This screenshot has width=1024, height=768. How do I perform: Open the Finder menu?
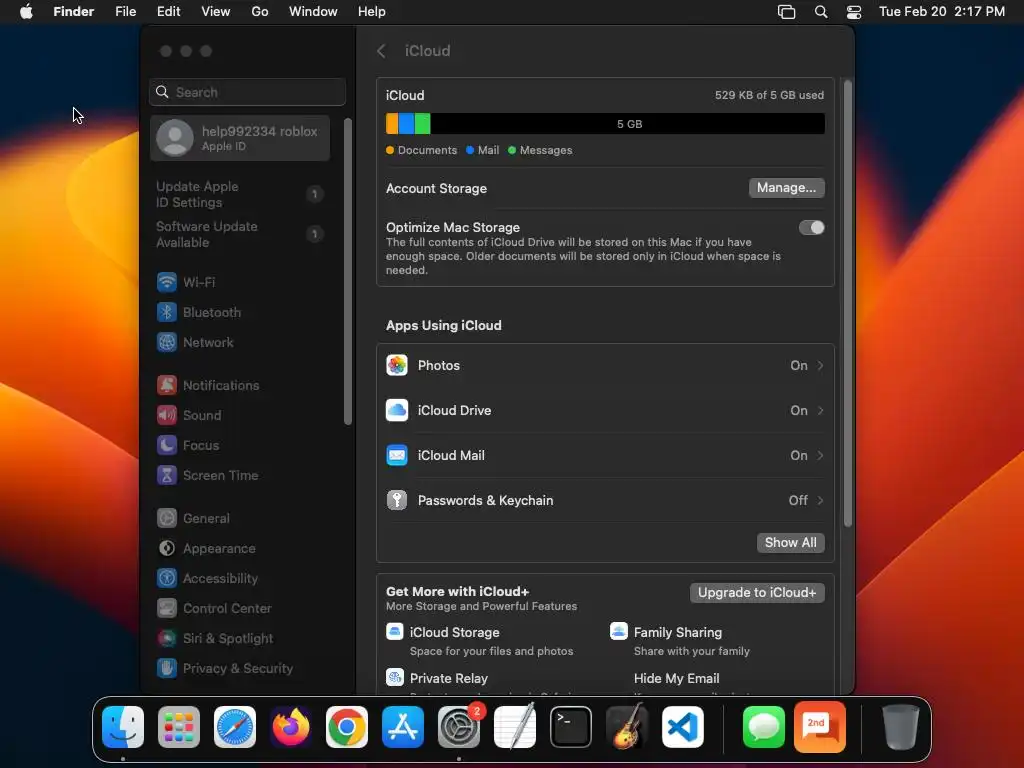74,12
